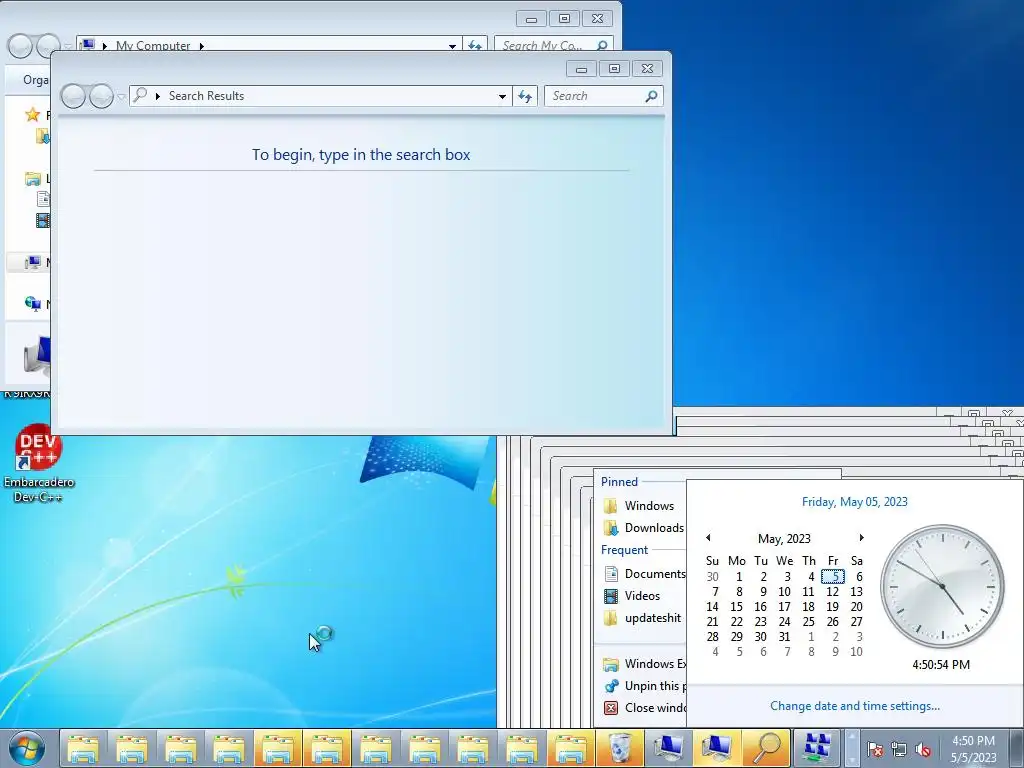Viewport: 1024px width, 768px height.
Task: Click Friday, May 05, 2023 heading
Action: 854,502
